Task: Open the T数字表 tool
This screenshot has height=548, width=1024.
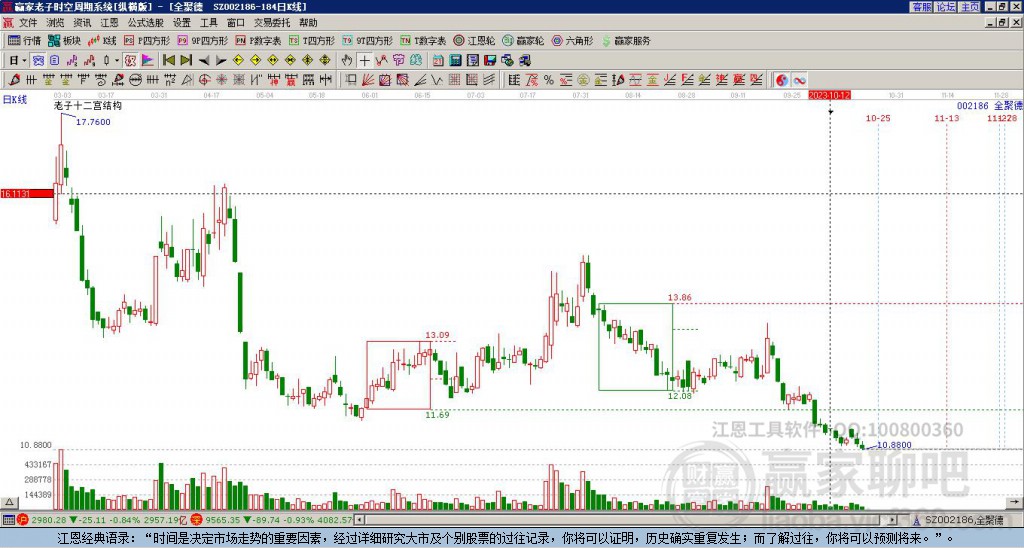Action: [x=423, y=40]
